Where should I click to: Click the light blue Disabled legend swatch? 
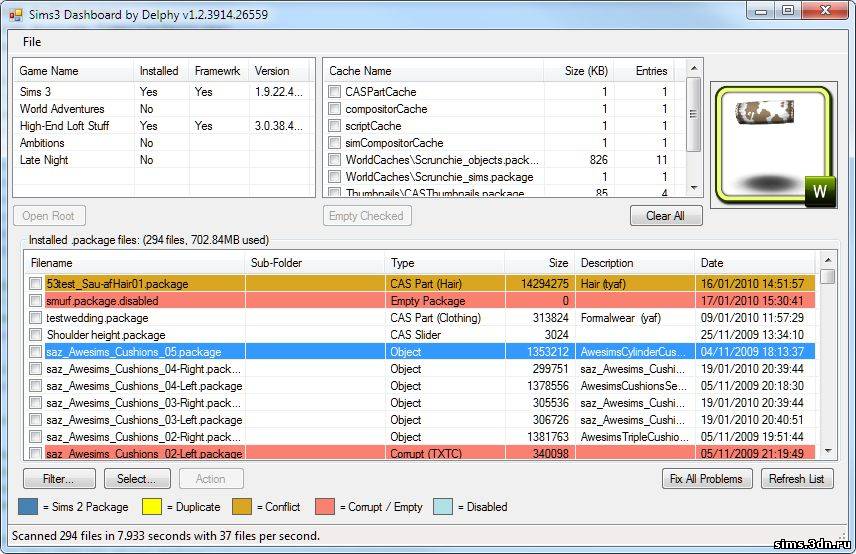443,507
